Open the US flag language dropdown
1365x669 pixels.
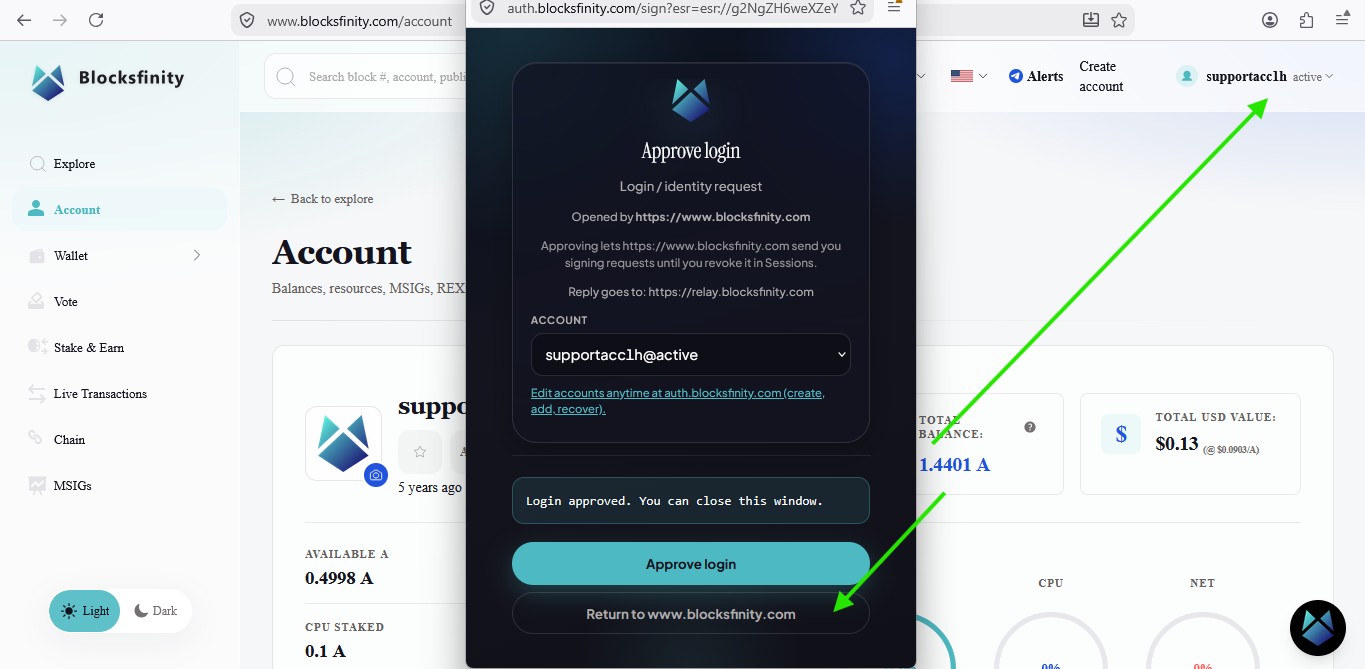click(x=968, y=76)
